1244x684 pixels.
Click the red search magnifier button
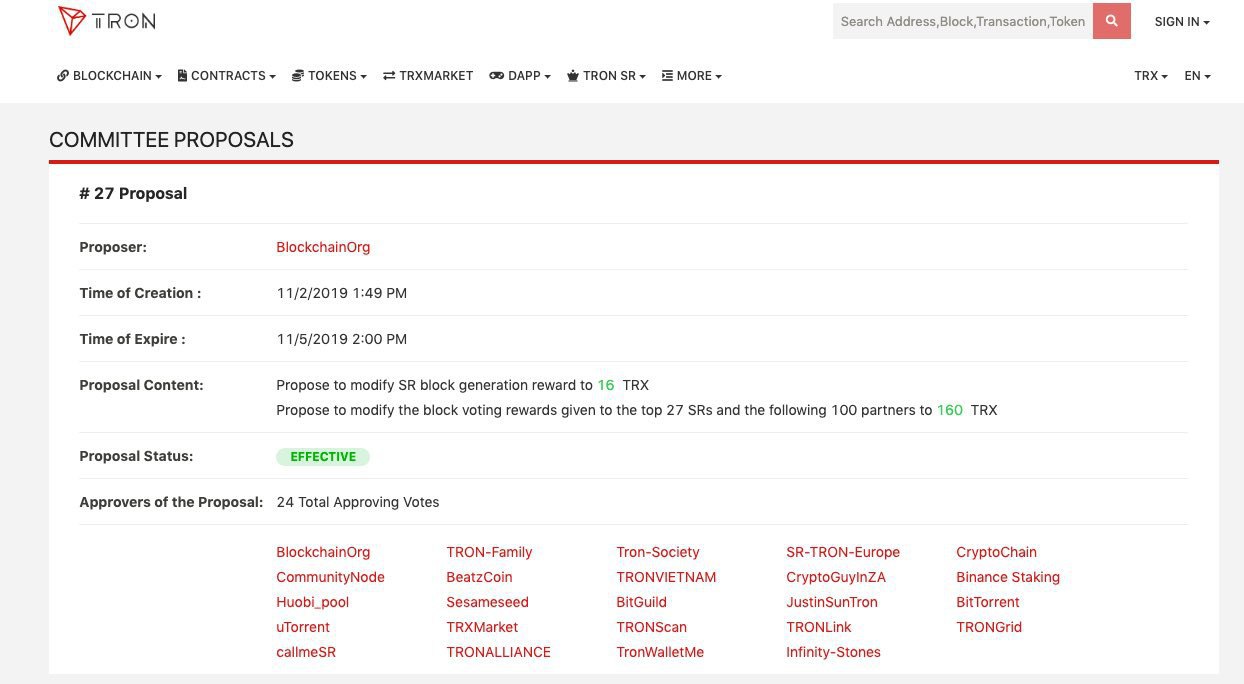point(1111,21)
